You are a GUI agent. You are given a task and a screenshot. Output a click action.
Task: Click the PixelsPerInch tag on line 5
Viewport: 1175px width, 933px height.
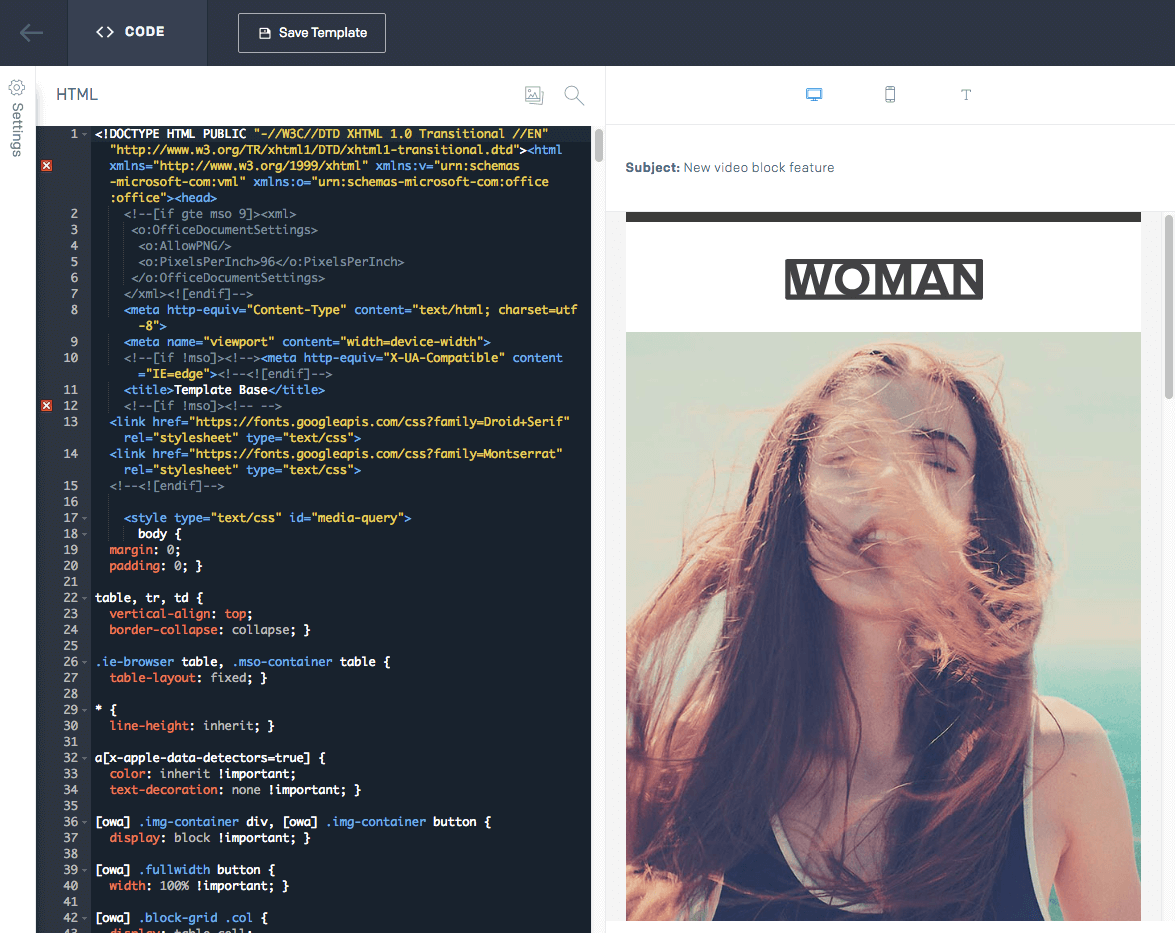[271, 262]
